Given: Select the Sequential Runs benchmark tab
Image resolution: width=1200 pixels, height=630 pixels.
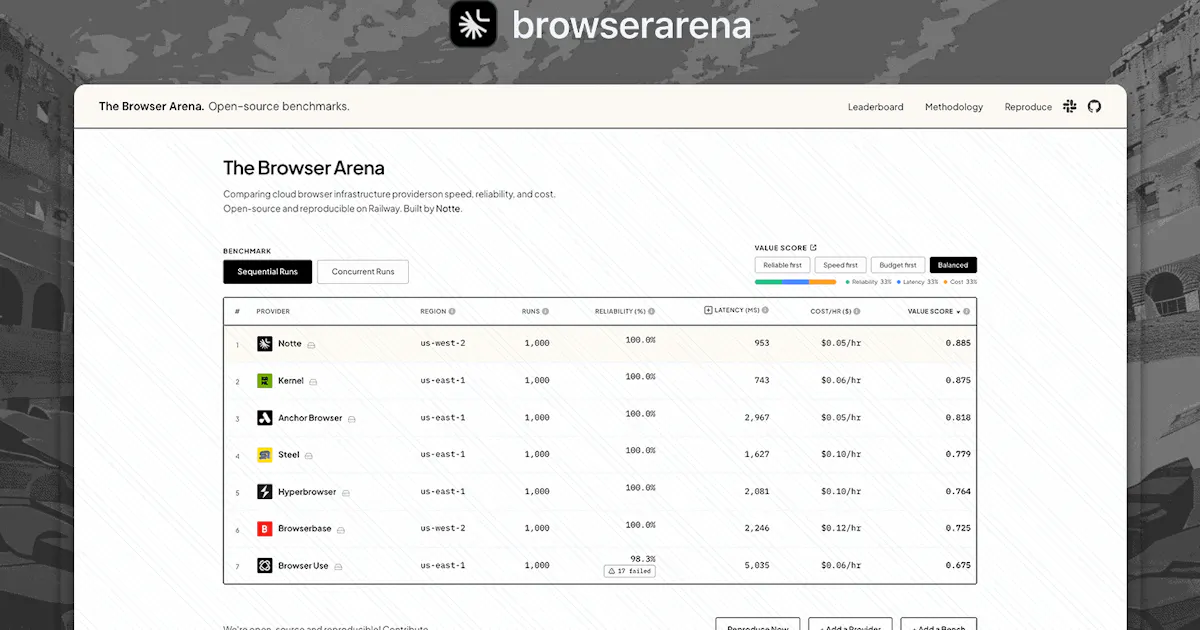Looking at the screenshot, I should 268,272.
